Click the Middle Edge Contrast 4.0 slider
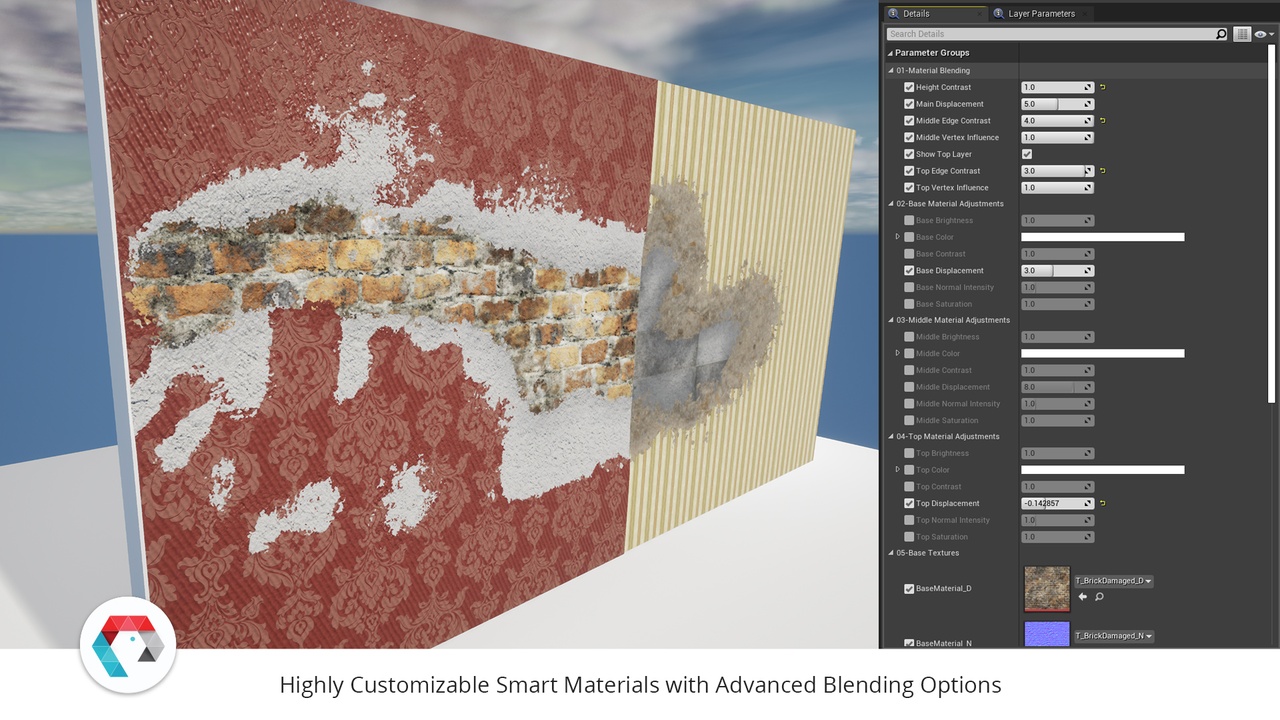Viewport: 1280px width, 720px height. tap(1057, 121)
